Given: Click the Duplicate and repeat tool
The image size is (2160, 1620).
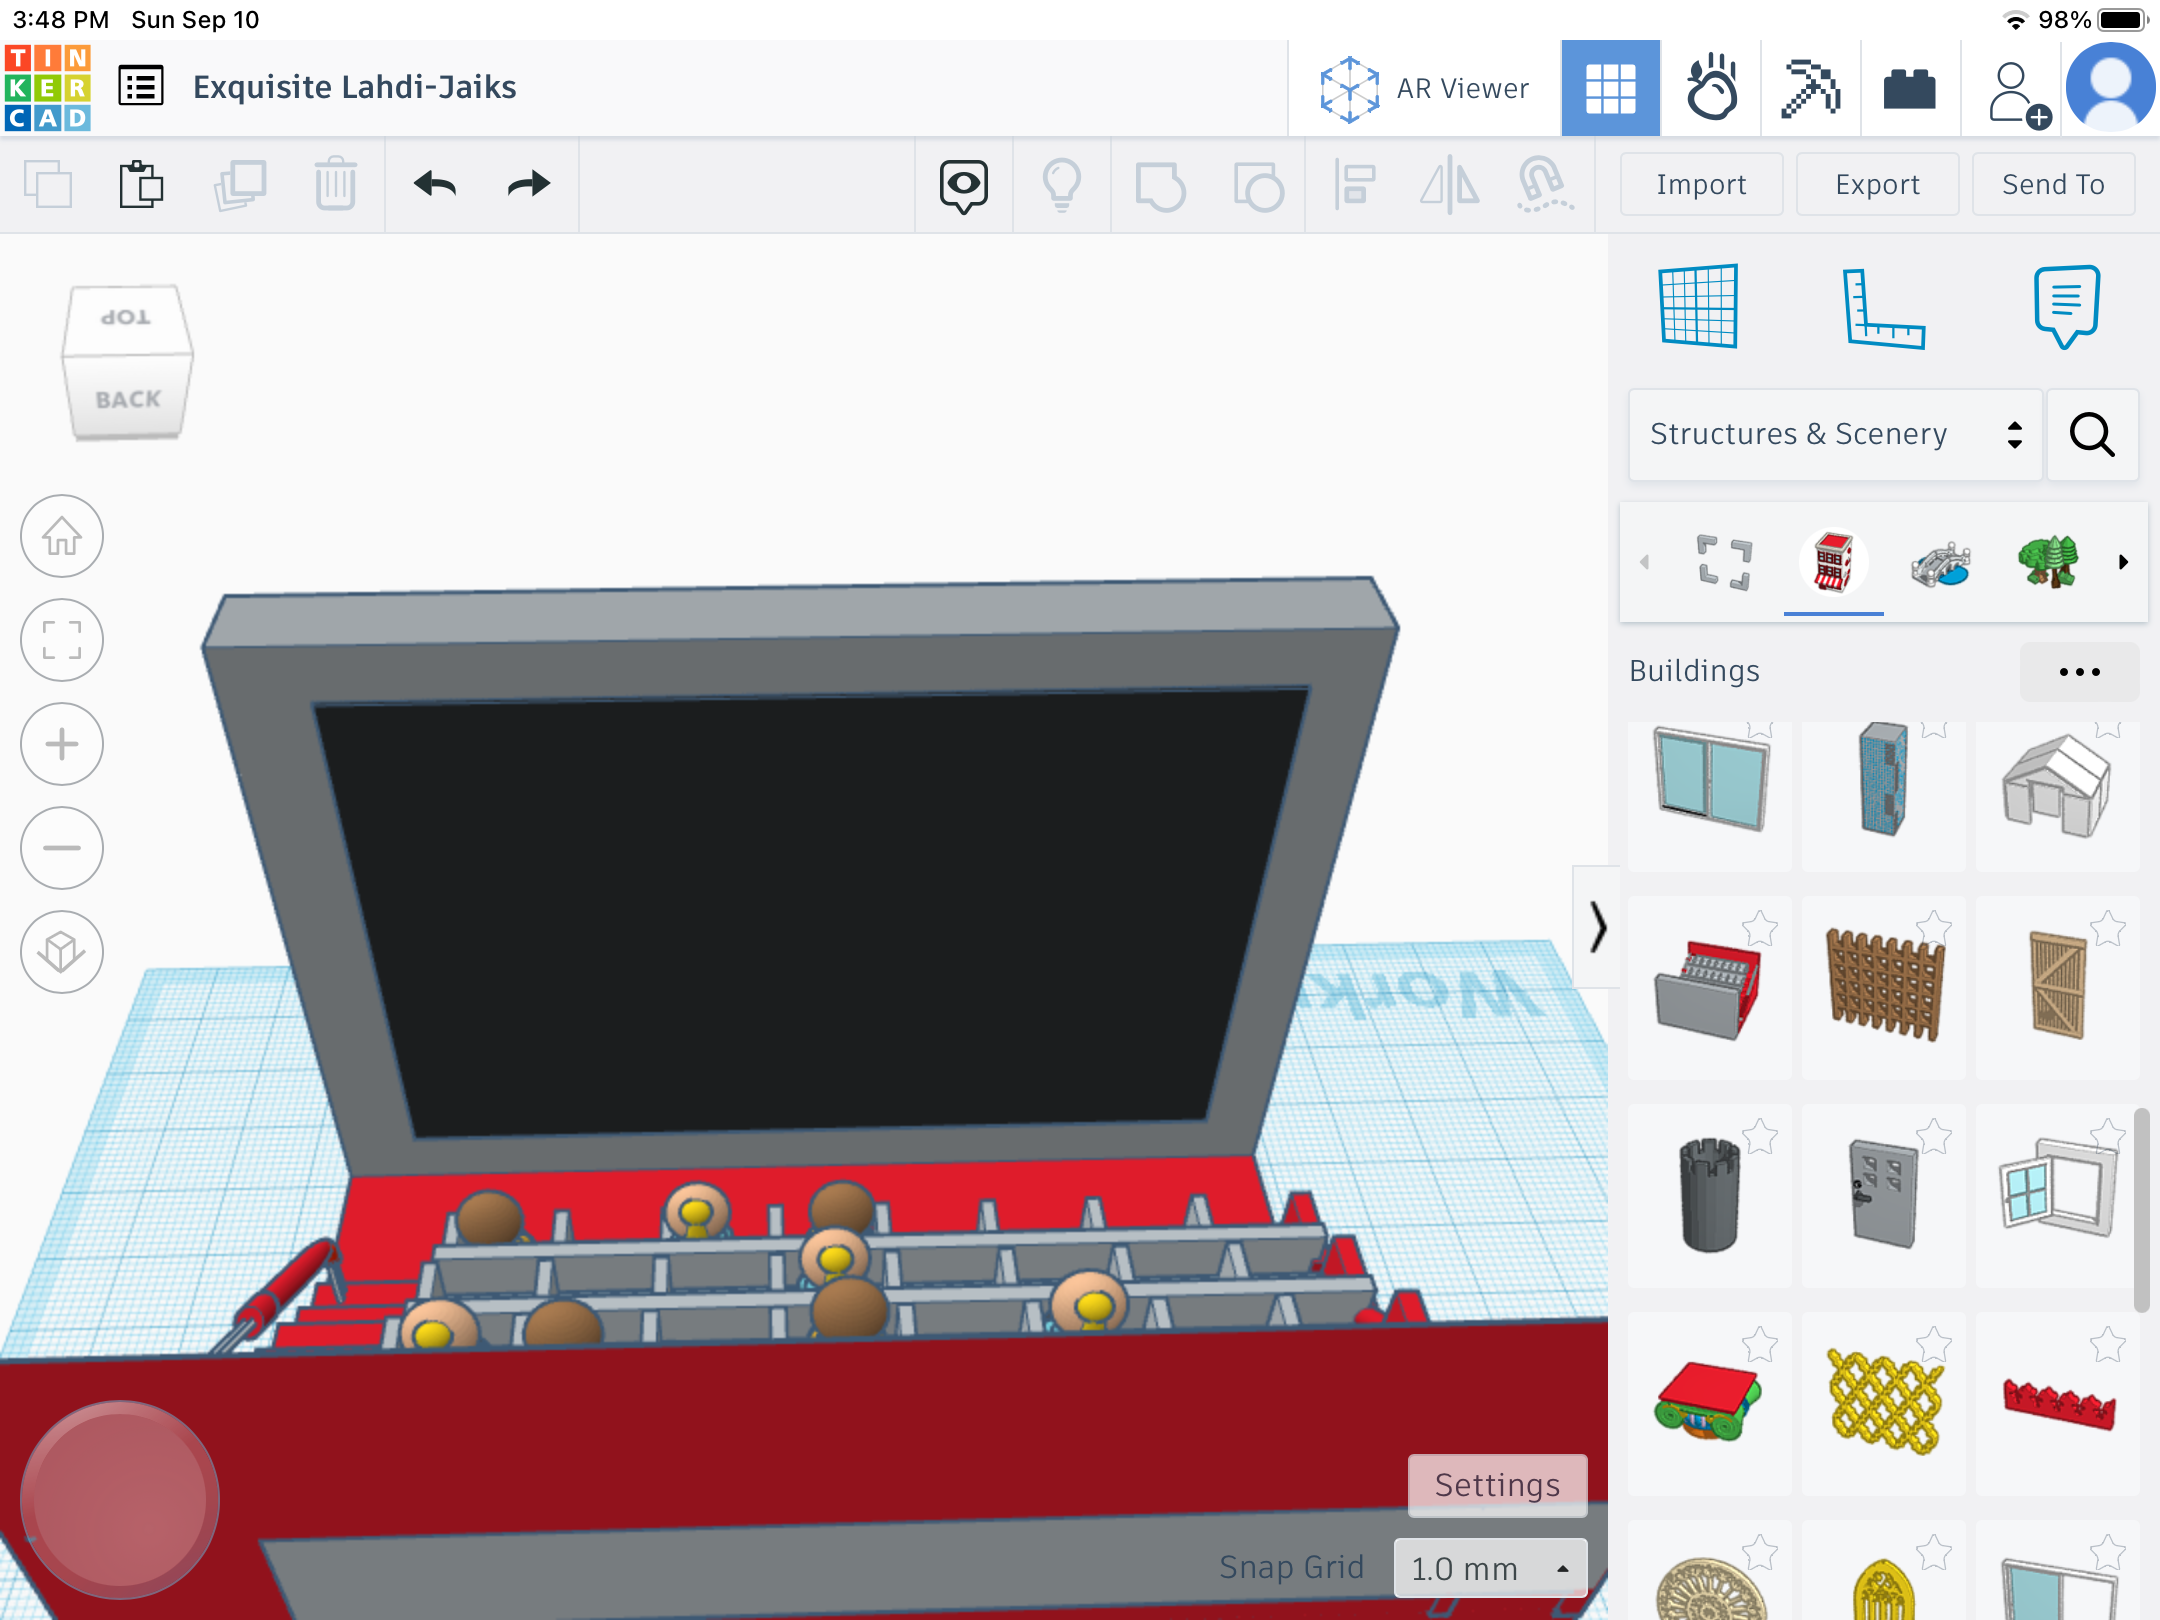Looking at the screenshot, I should pos(239,185).
